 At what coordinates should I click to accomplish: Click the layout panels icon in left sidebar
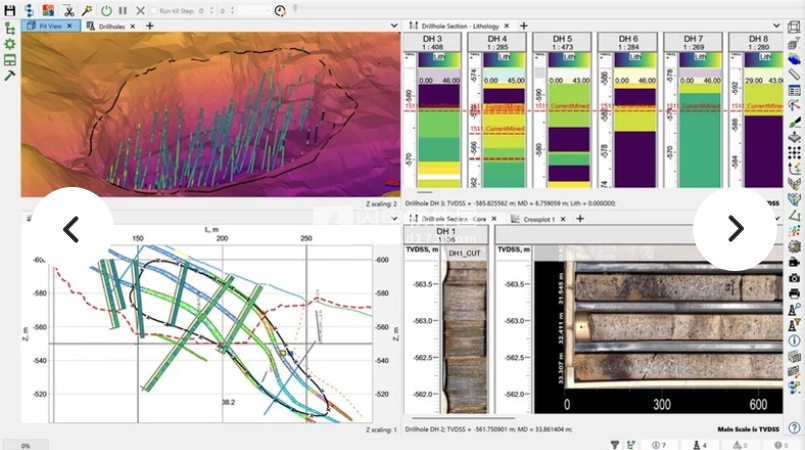tap(10, 60)
